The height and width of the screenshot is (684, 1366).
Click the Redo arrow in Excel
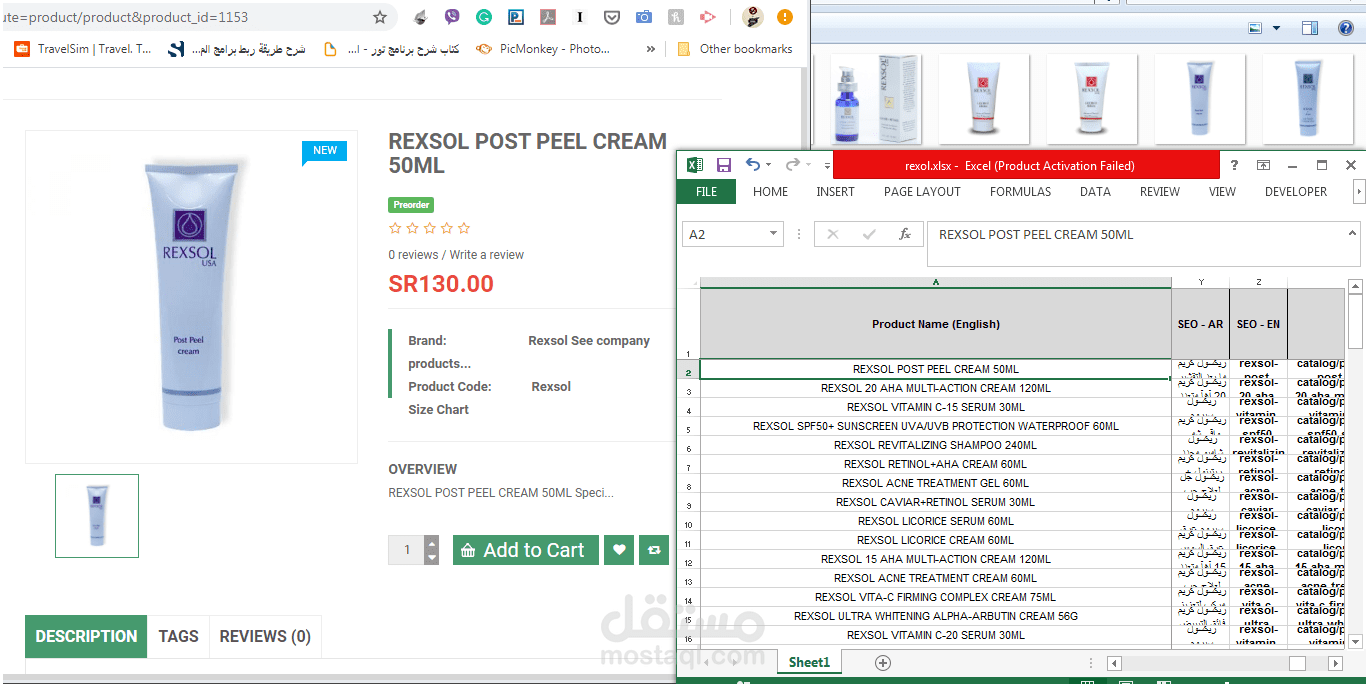(x=792, y=165)
